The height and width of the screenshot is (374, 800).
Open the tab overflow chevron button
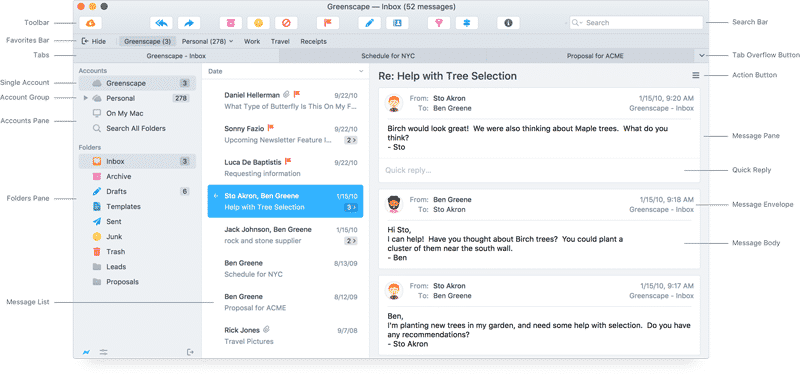(x=702, y=56)
